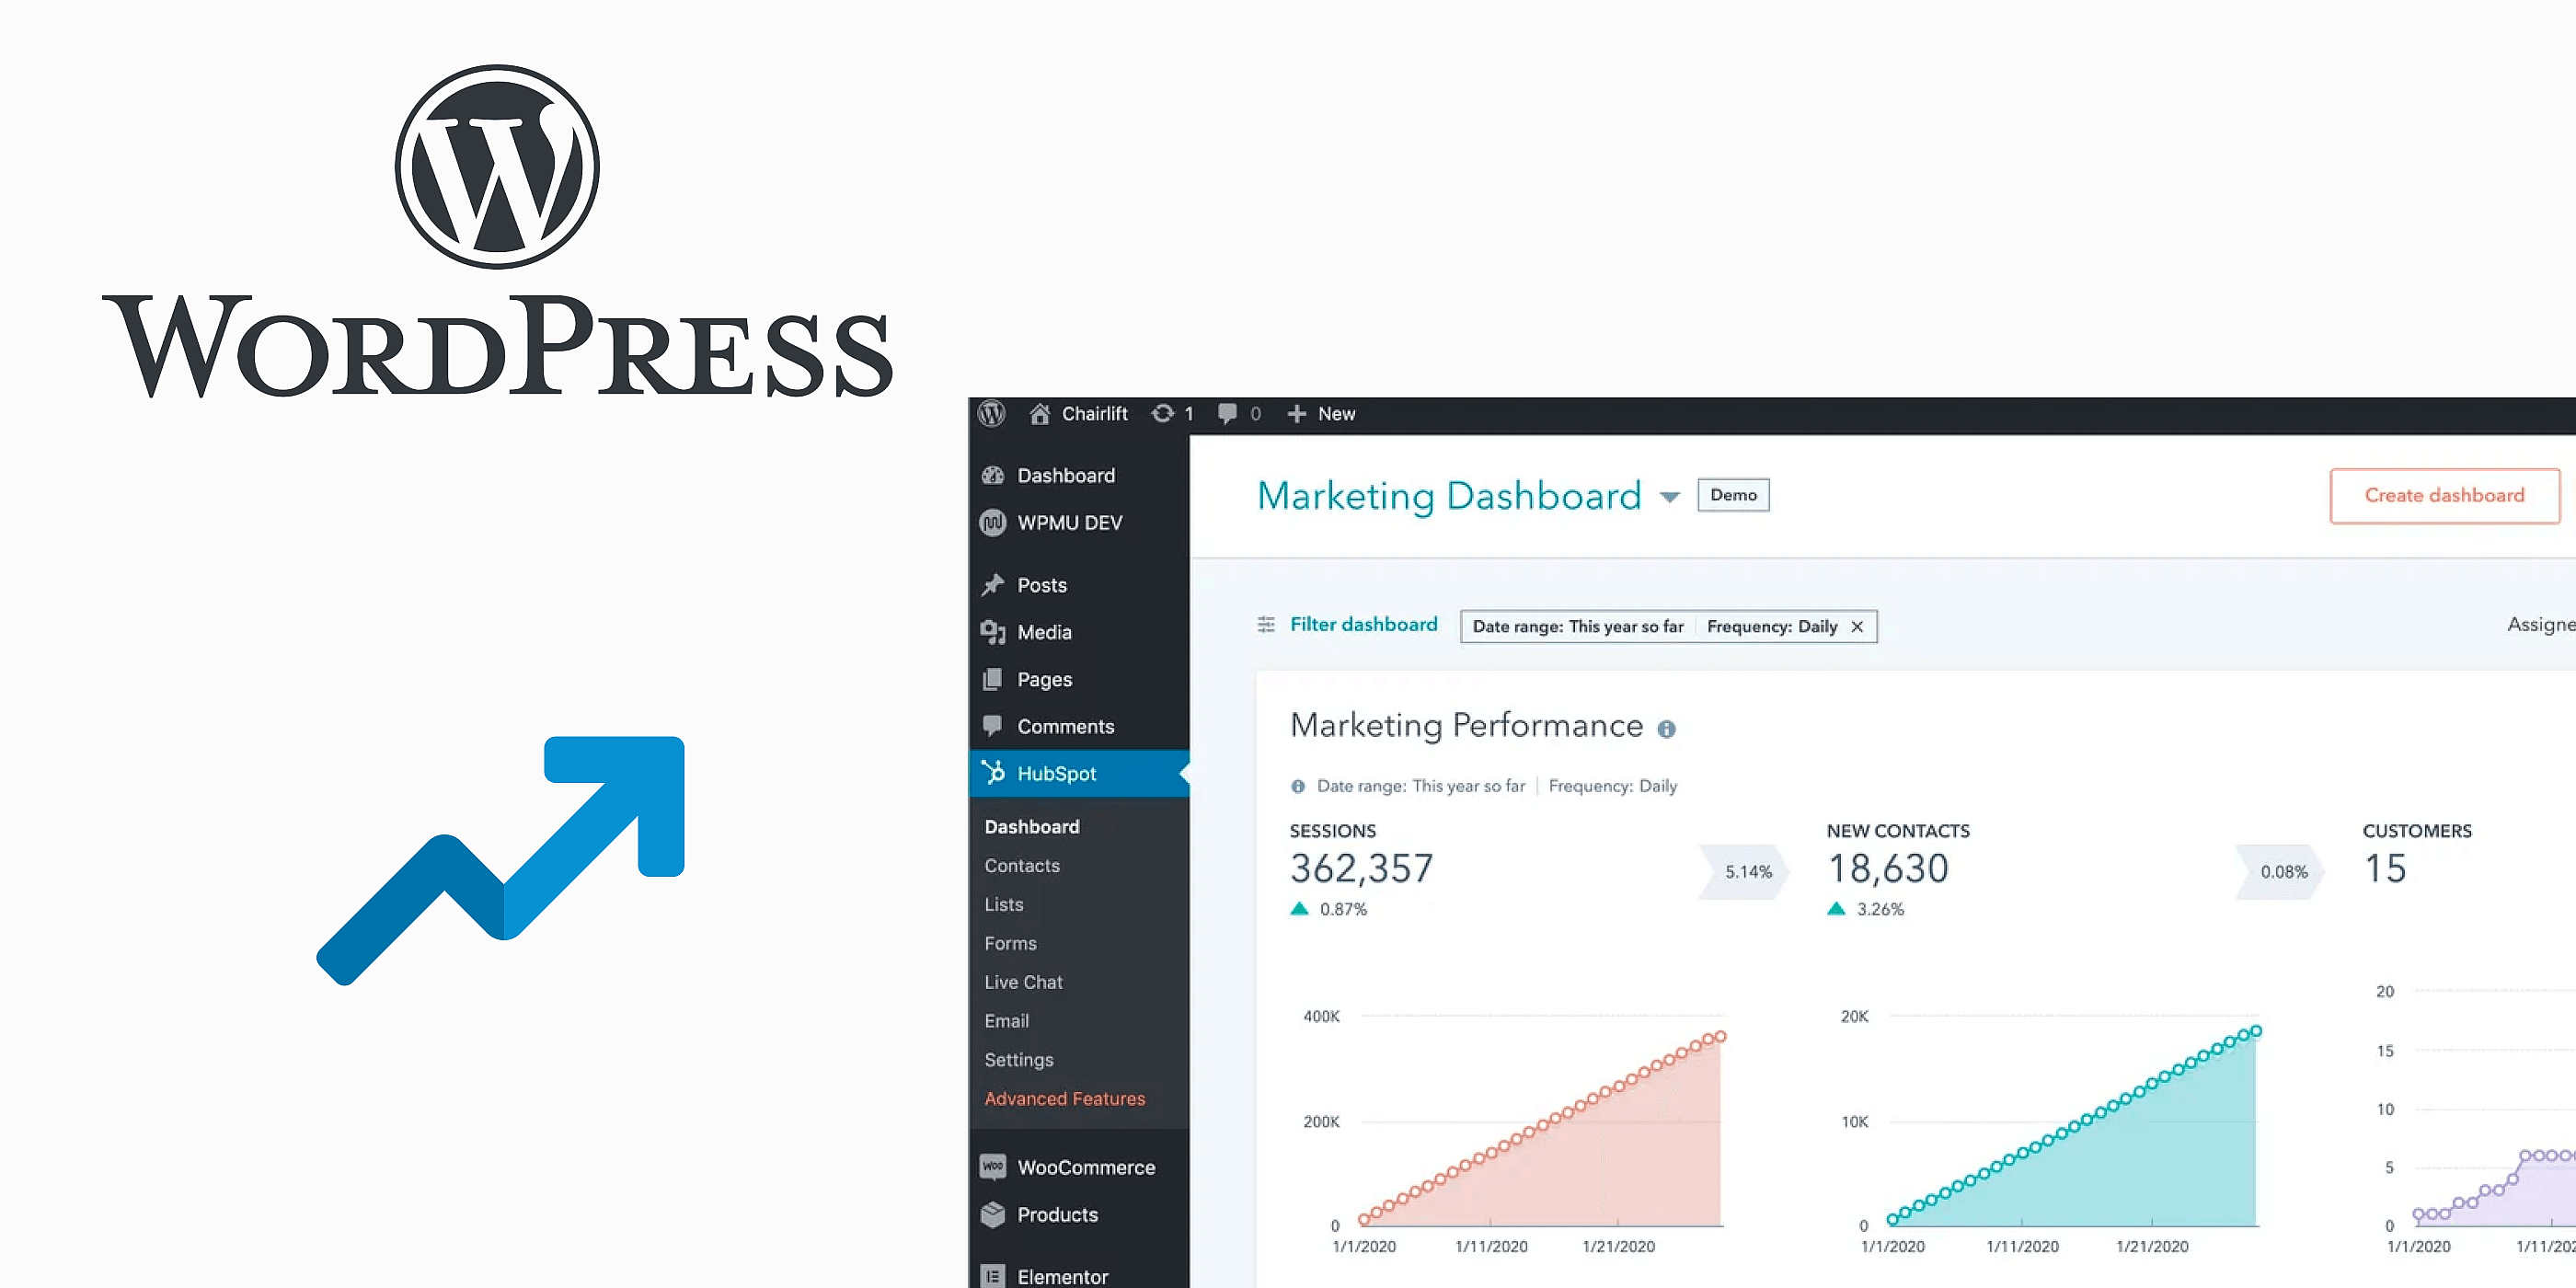Open HubSpot Contacts submenu

click(1022, 866)
